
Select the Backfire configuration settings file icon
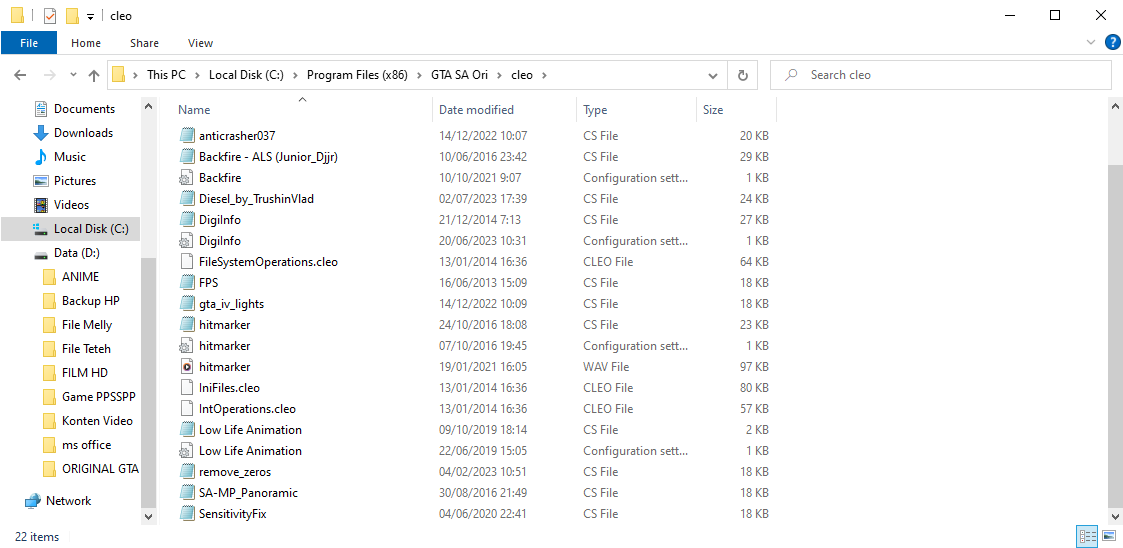(186, 178)
